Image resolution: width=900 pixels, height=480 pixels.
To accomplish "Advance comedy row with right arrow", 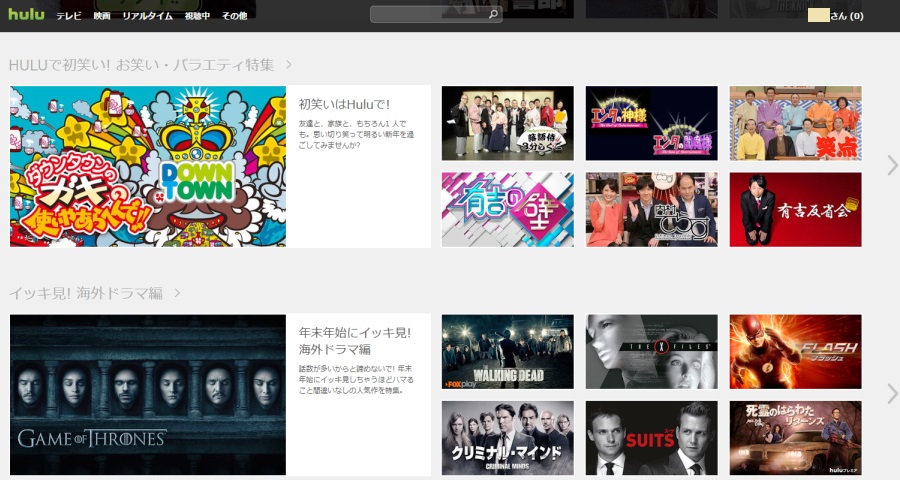I will [x=892, y=165].
